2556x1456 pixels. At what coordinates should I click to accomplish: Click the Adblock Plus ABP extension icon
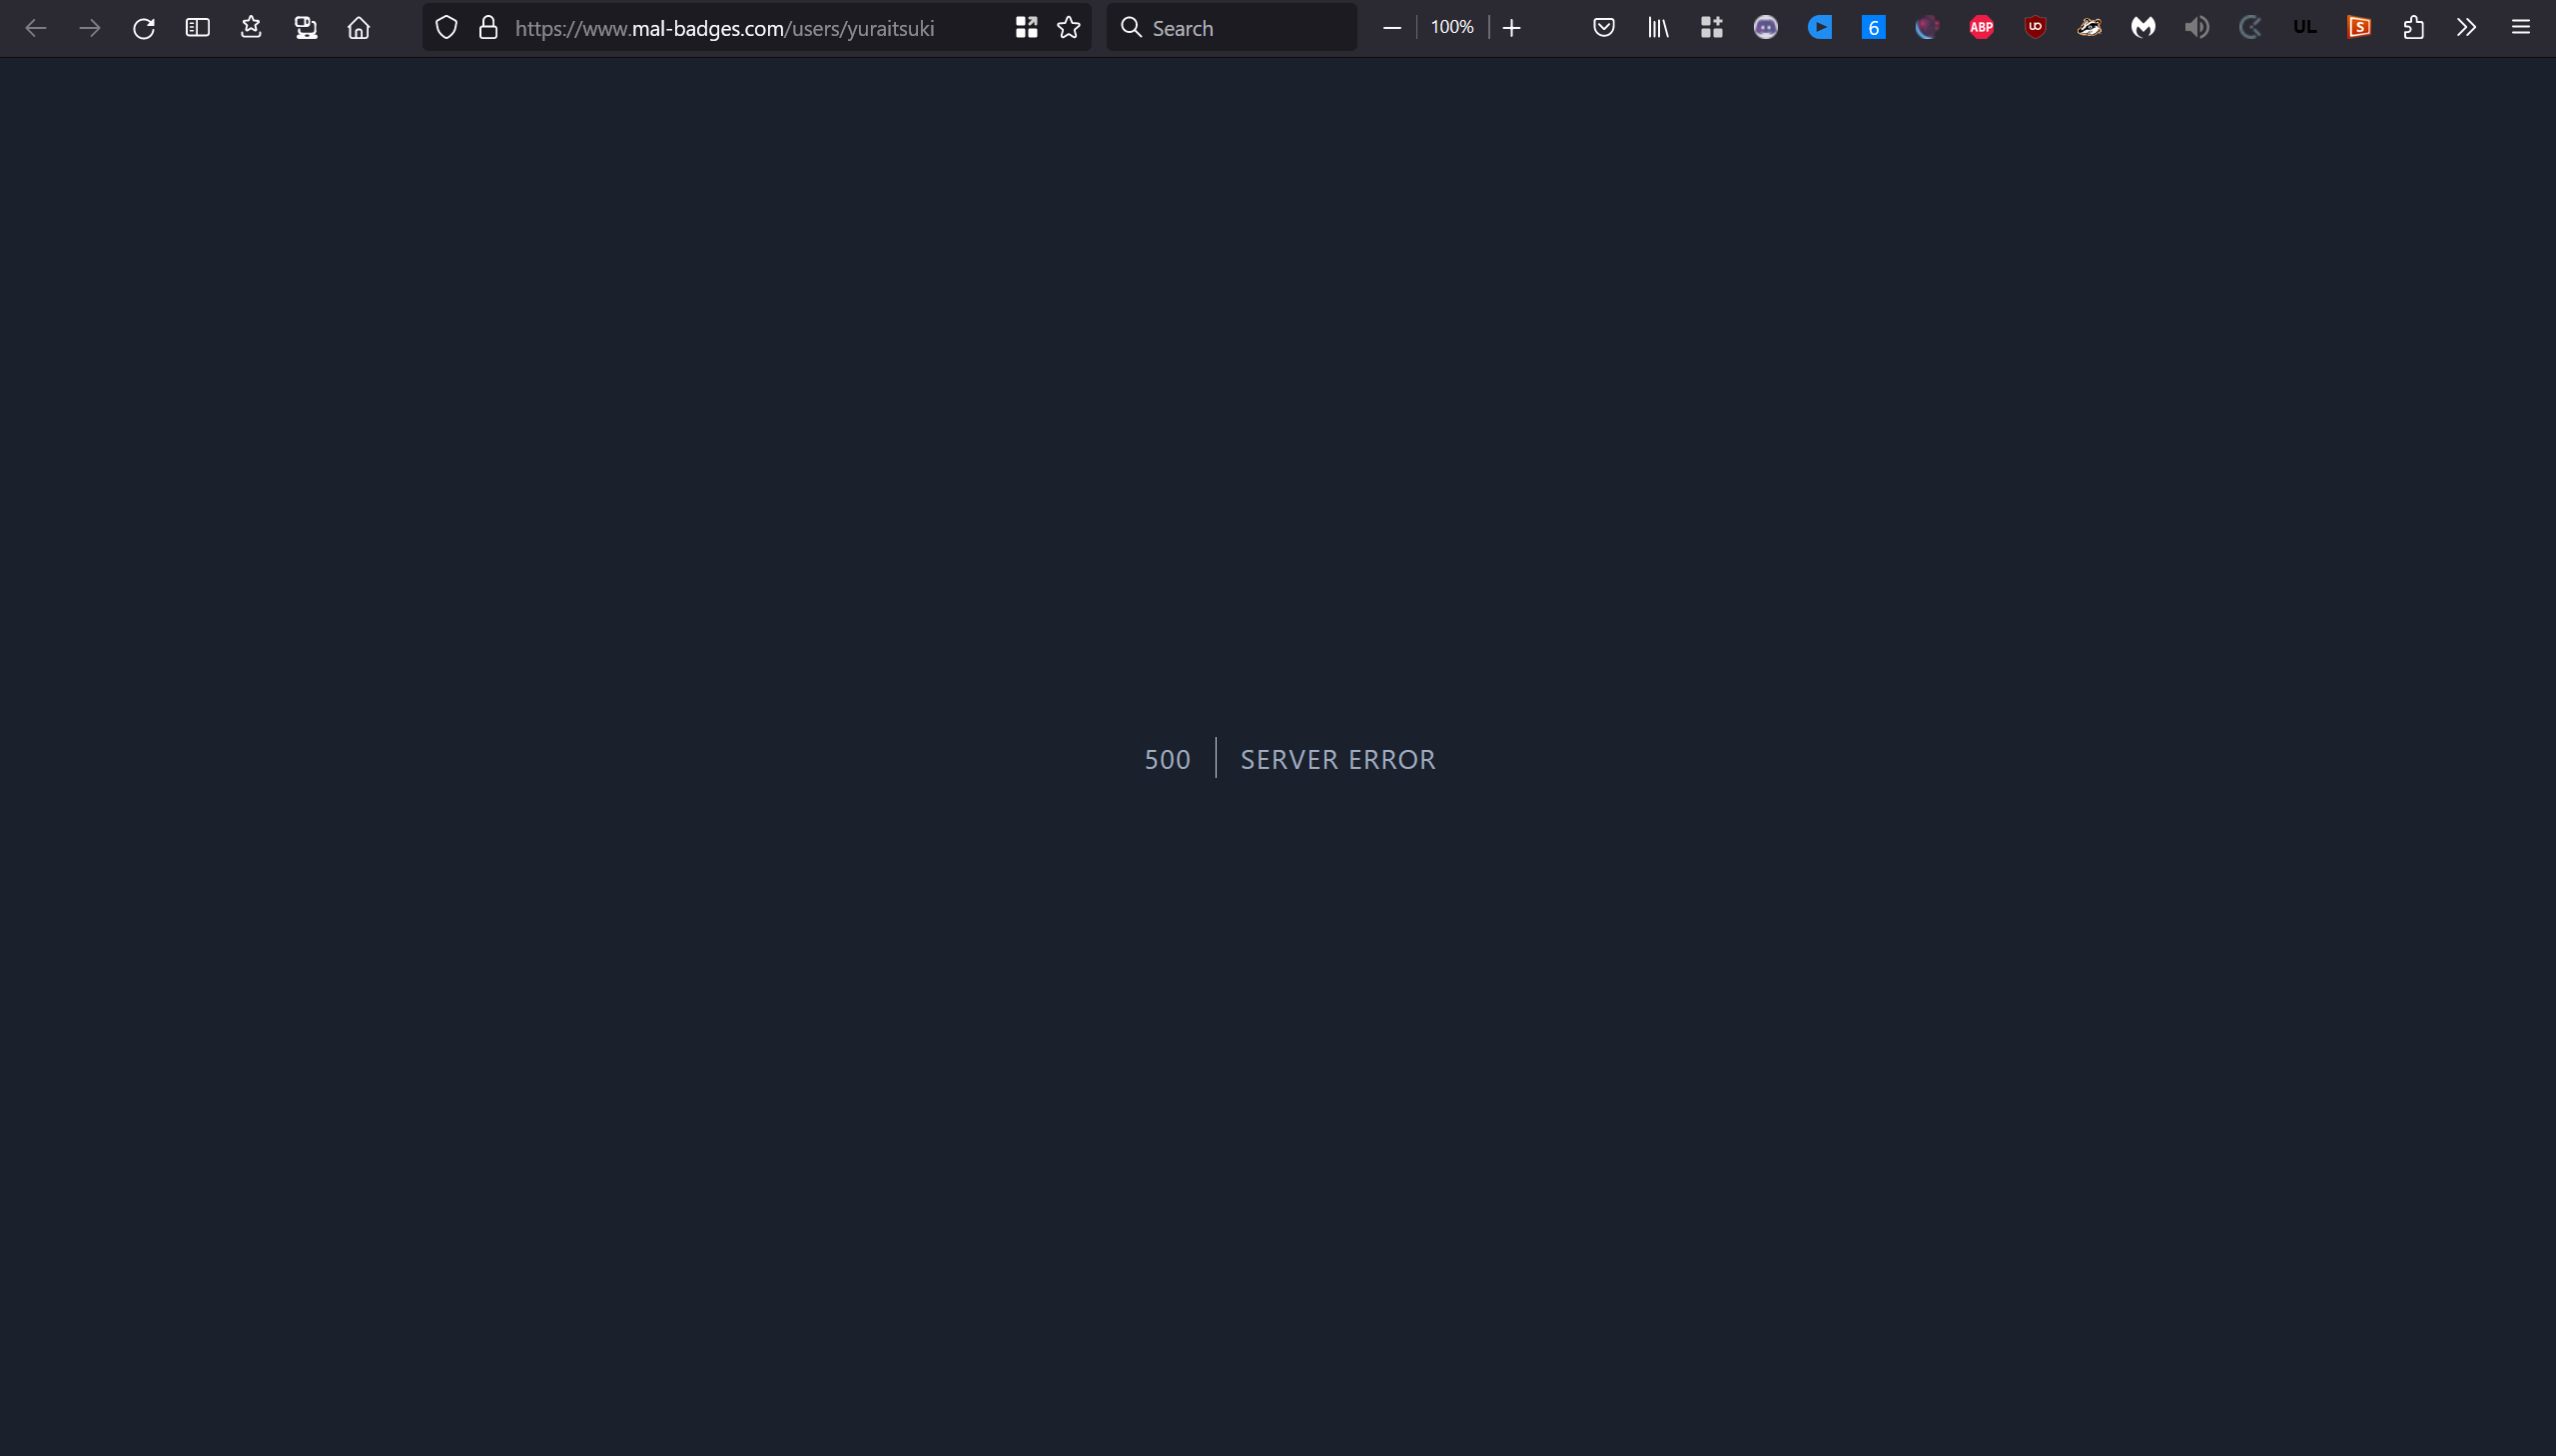coord(1981,28)
